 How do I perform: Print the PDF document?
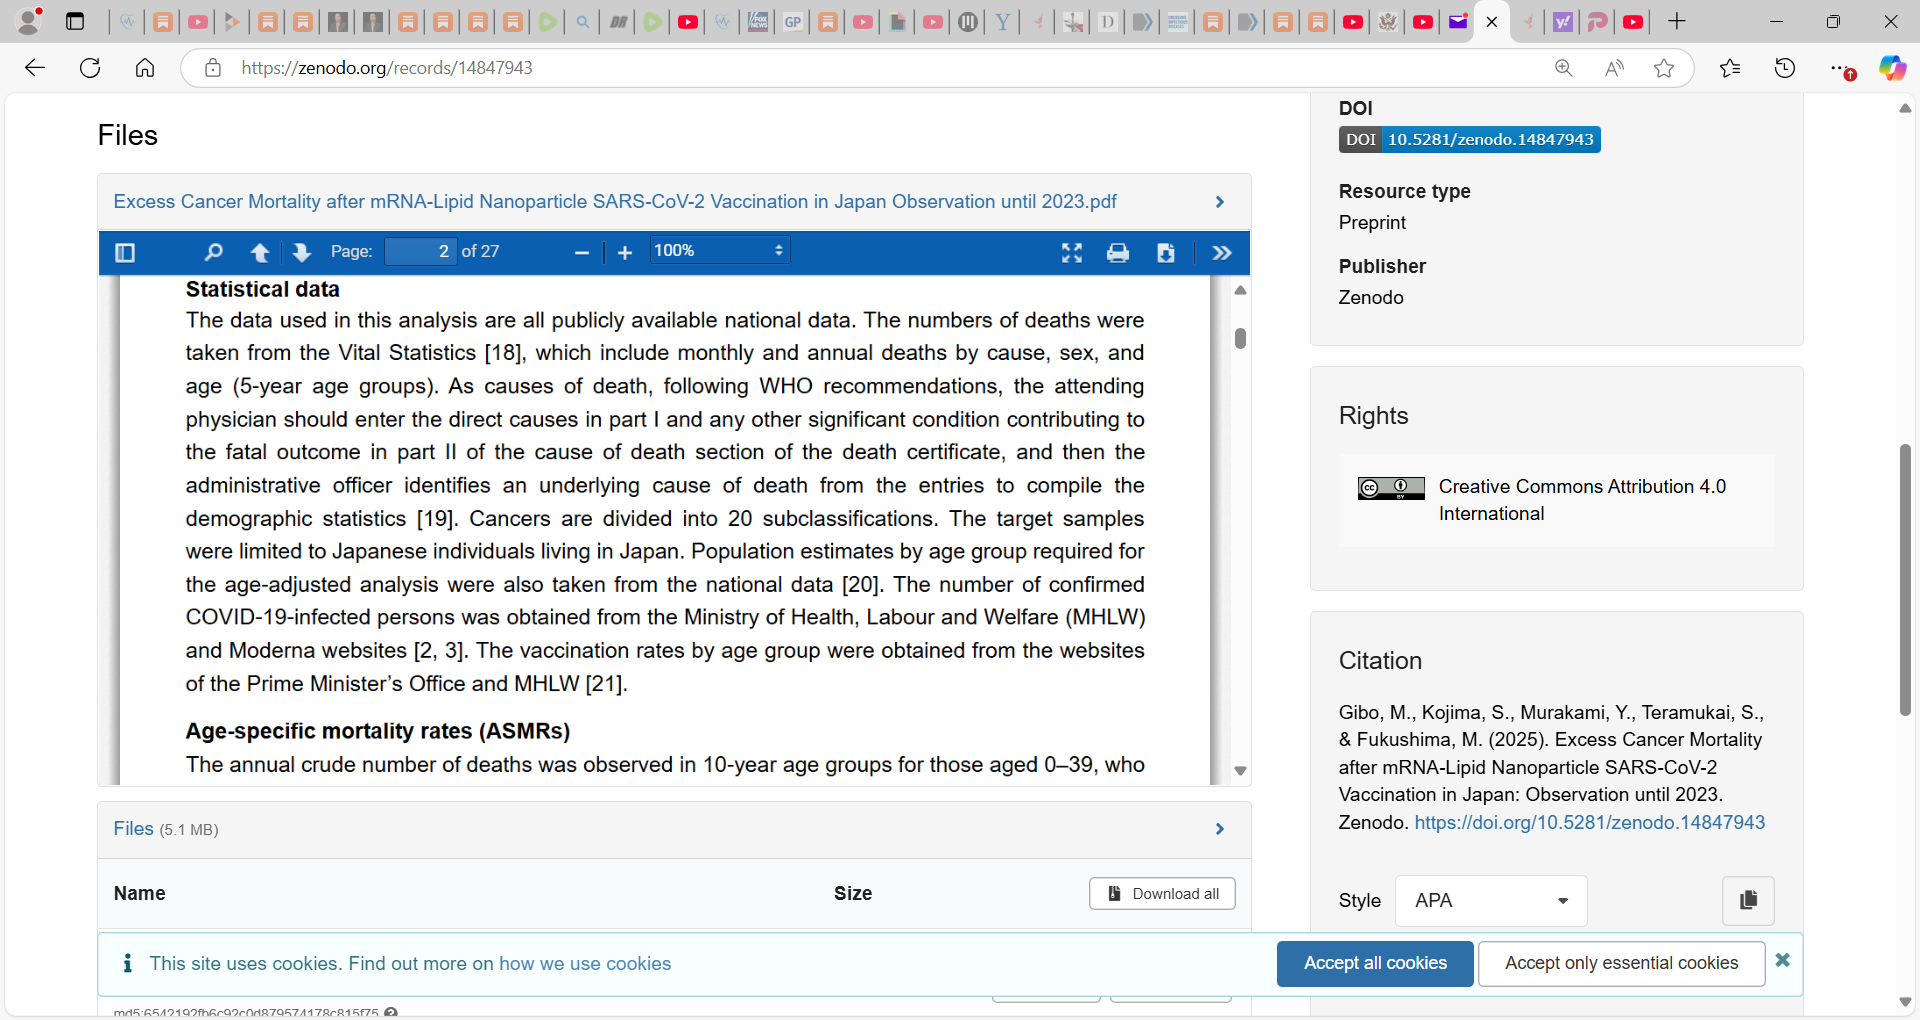[x=1118, y=253]
